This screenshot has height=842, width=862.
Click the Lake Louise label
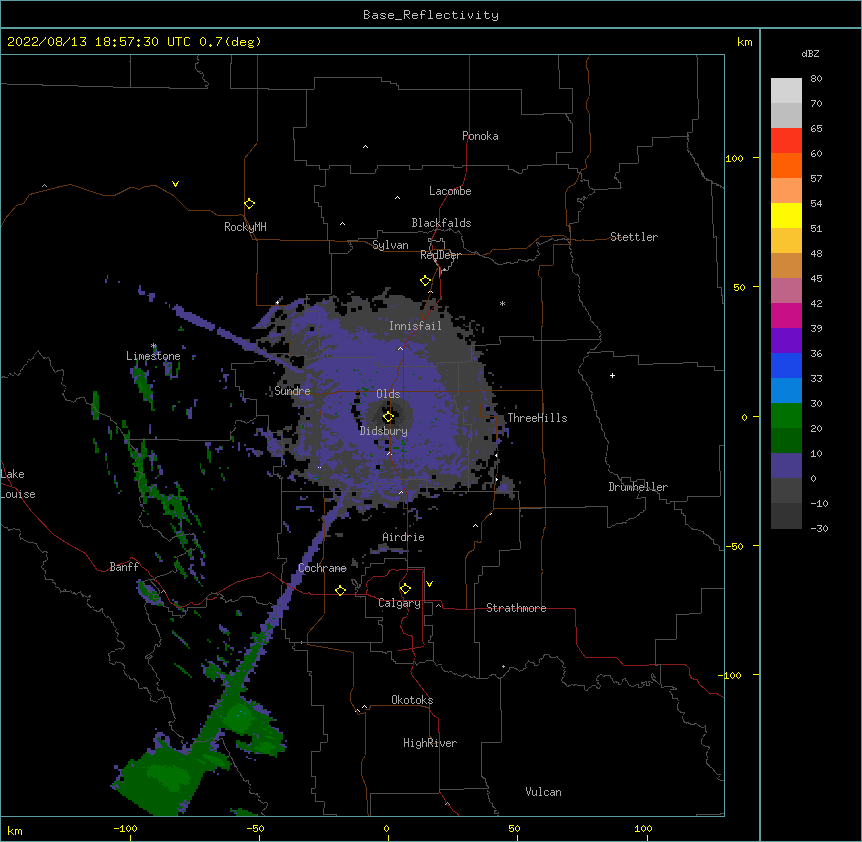pyautogui.click(x=18, y=484)
